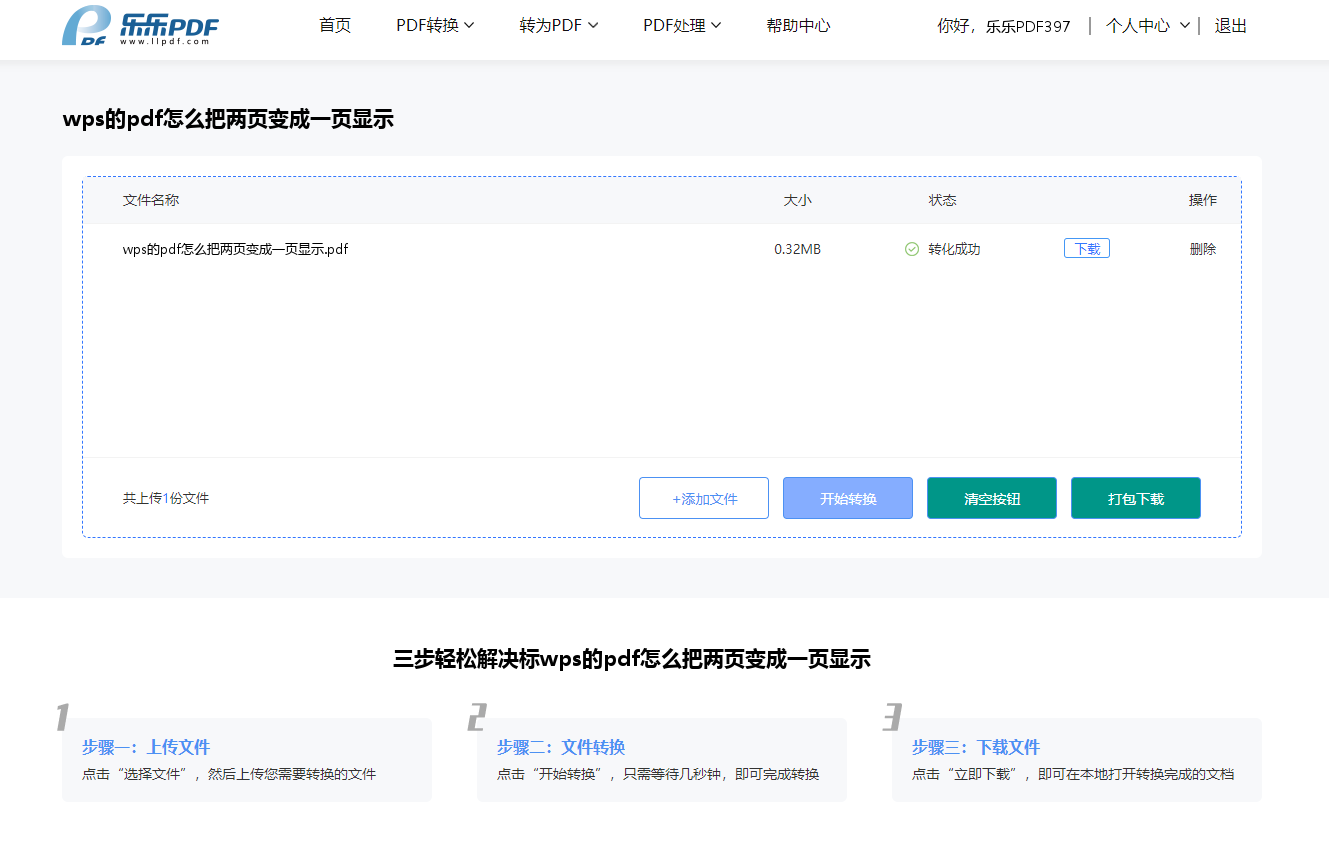Expand the PDF处理 dropdown menu
Screen dimensions: 1329x845
tap(682, 26)
